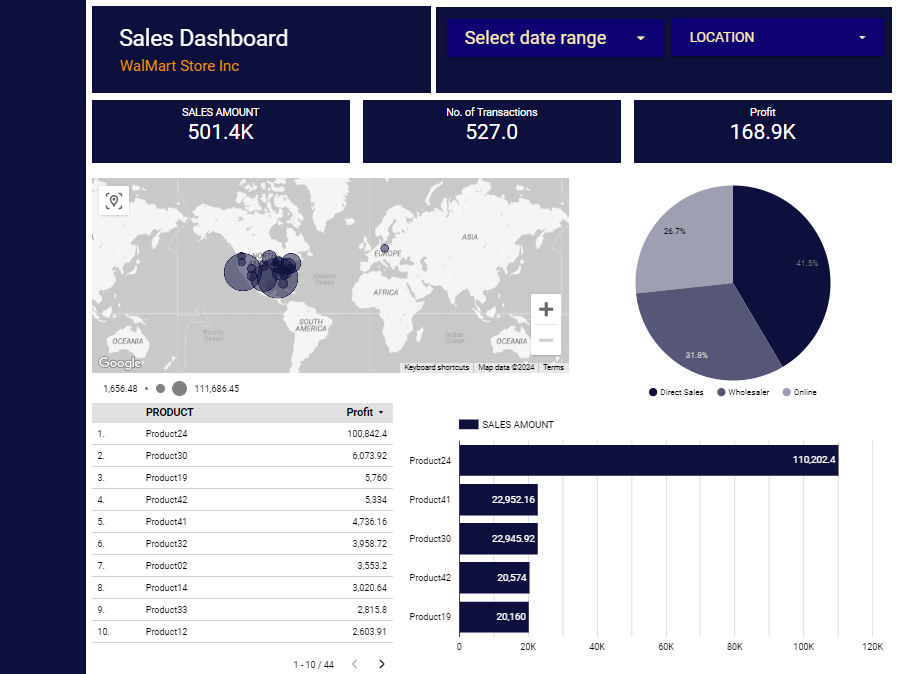Select the Product24 bar in chart
898x674 pixels.
pos(647,460)
